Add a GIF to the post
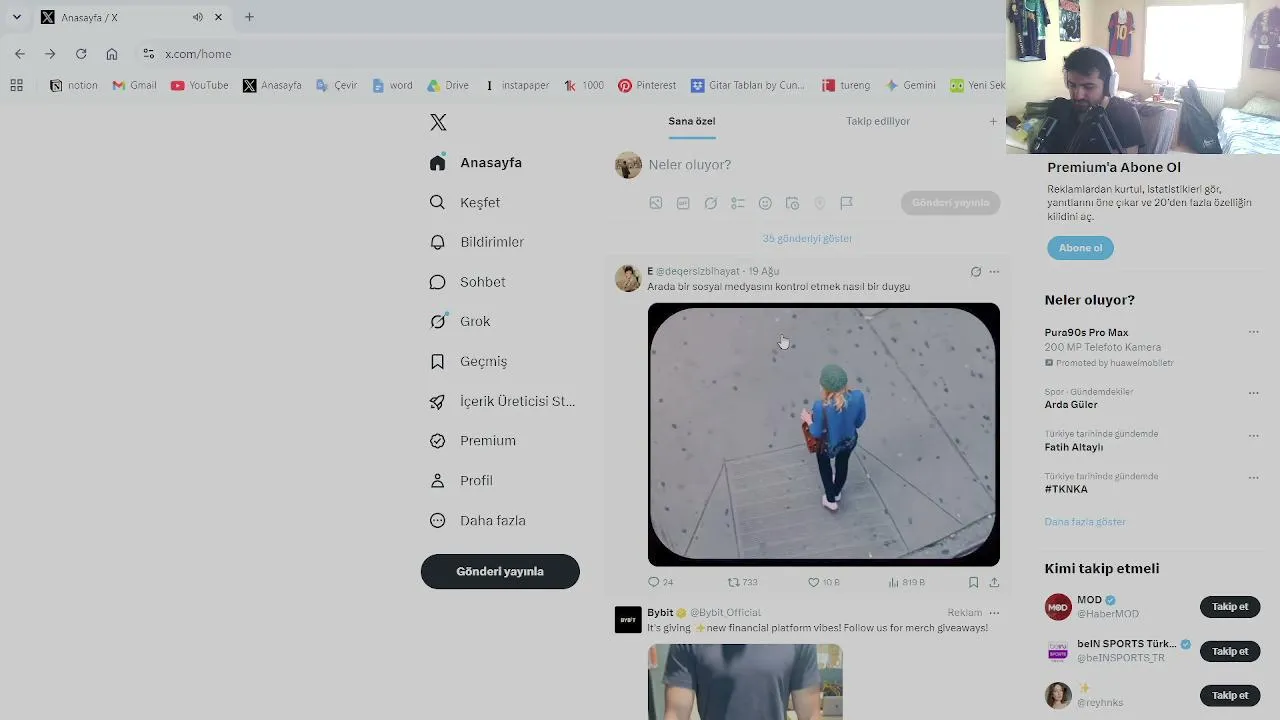Screen dimensions: 1280x720 pos(683,203)
